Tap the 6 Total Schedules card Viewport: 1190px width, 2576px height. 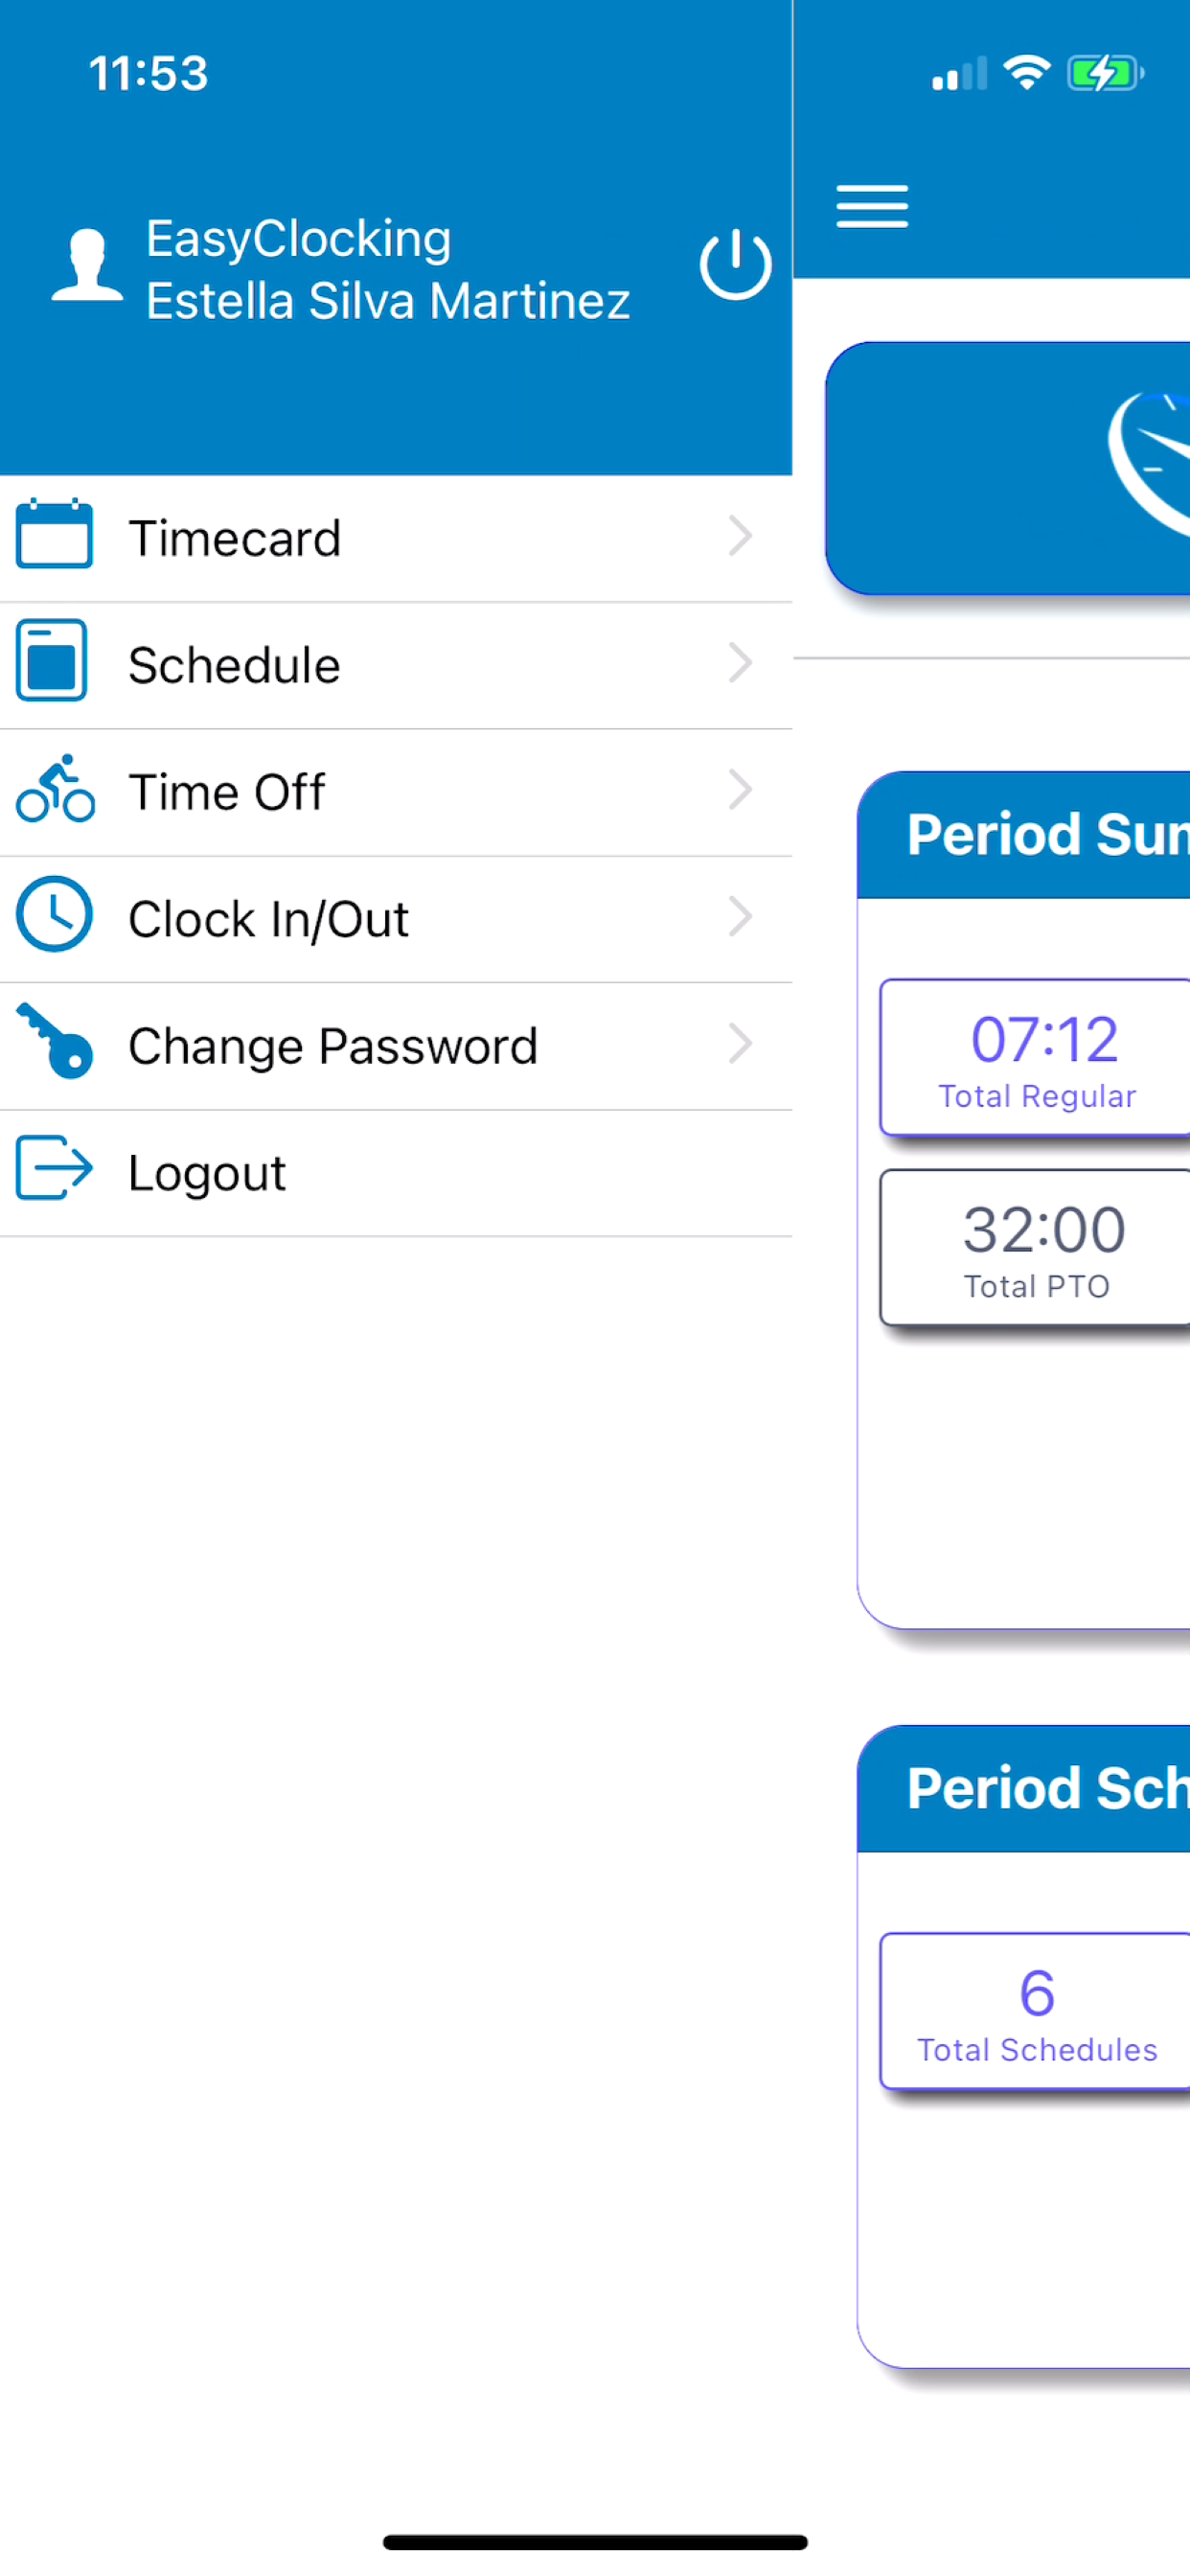[x=1035, y=2012]
